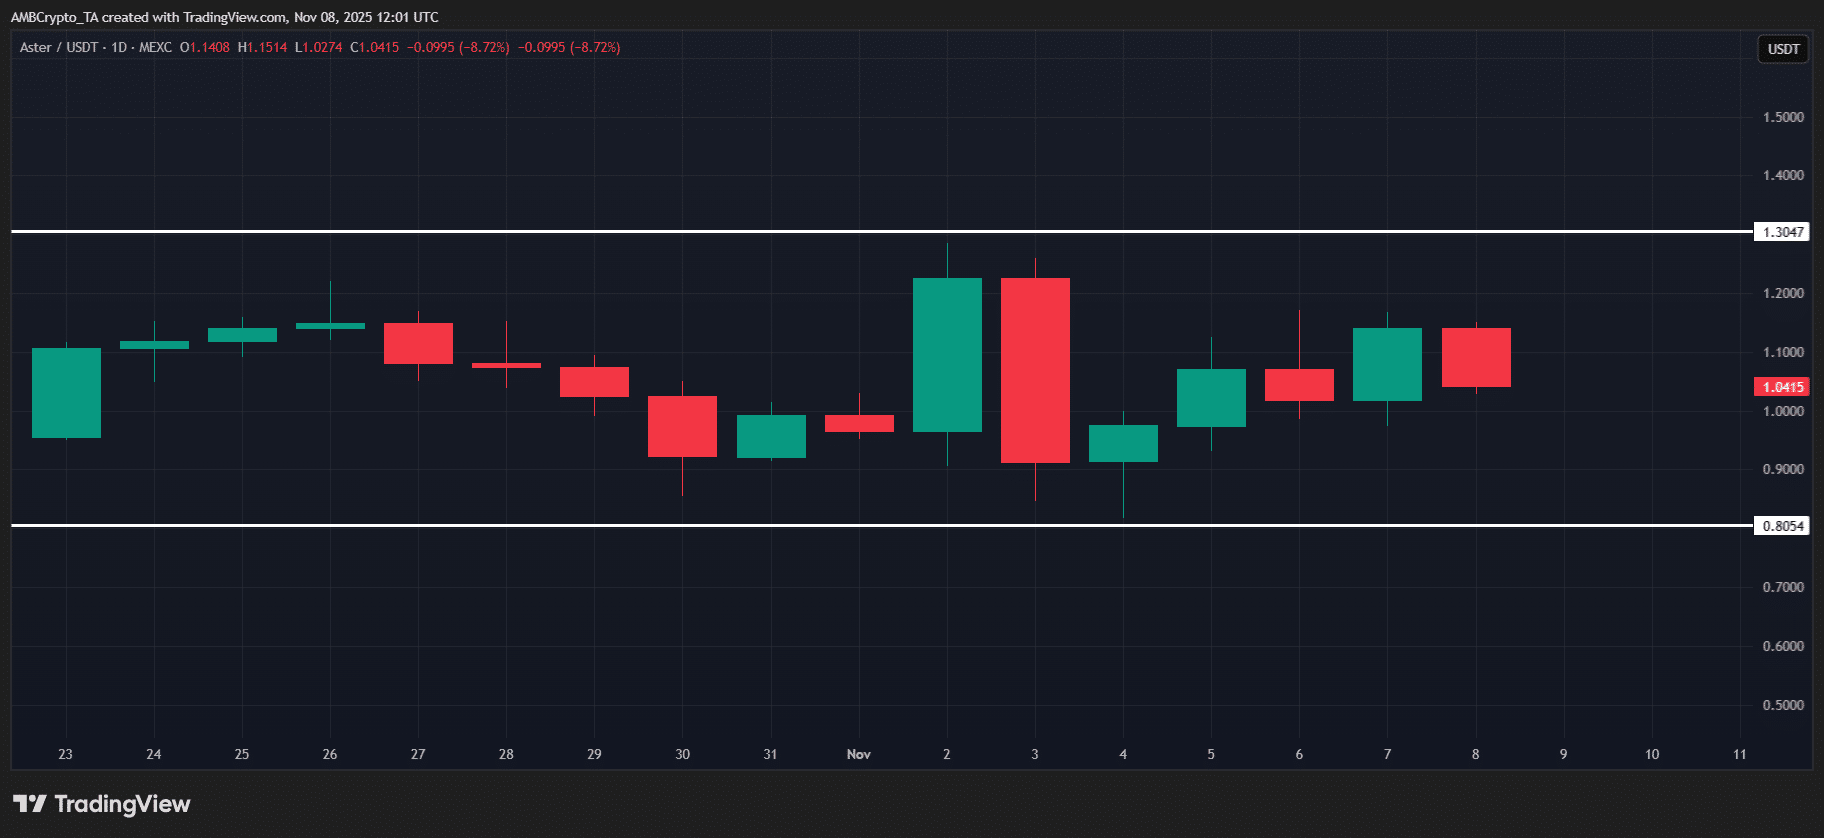Select the green candle for October 23
This screenshot has height=838, width=1824.
(66, 393)
